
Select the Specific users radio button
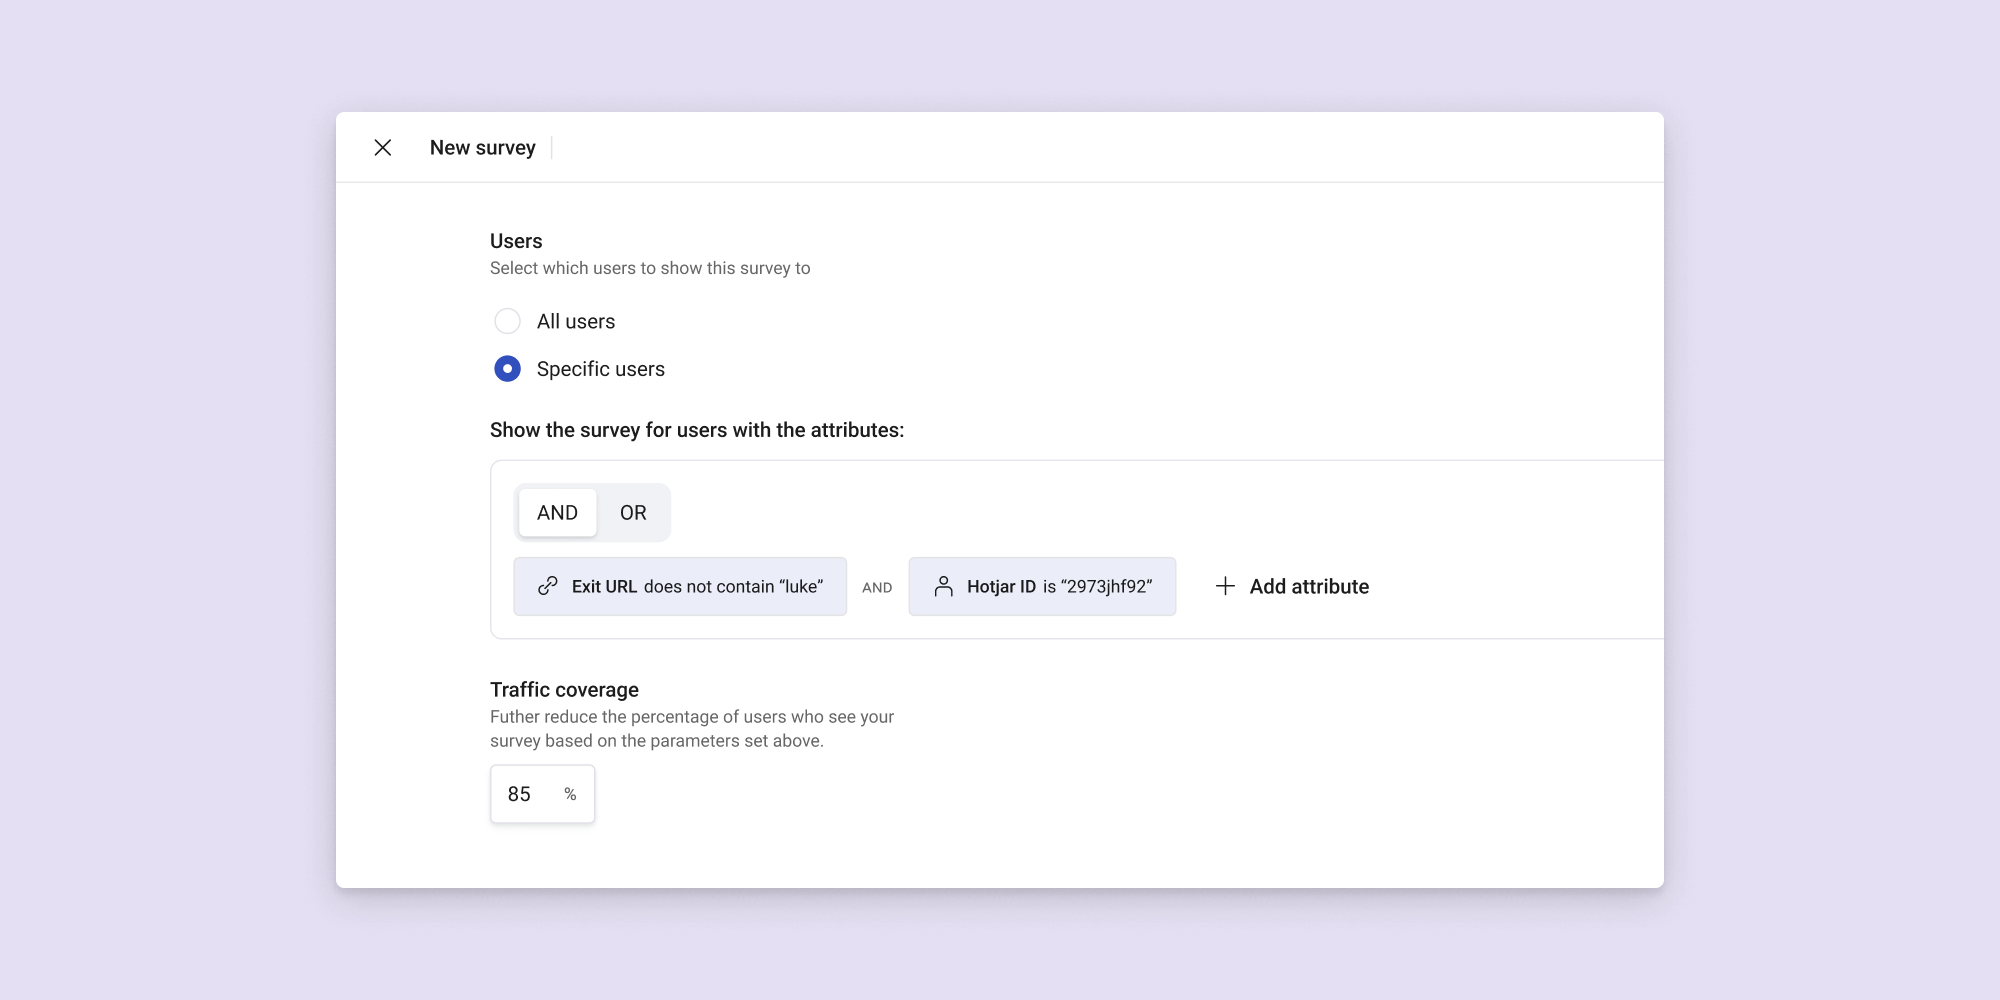507,369
